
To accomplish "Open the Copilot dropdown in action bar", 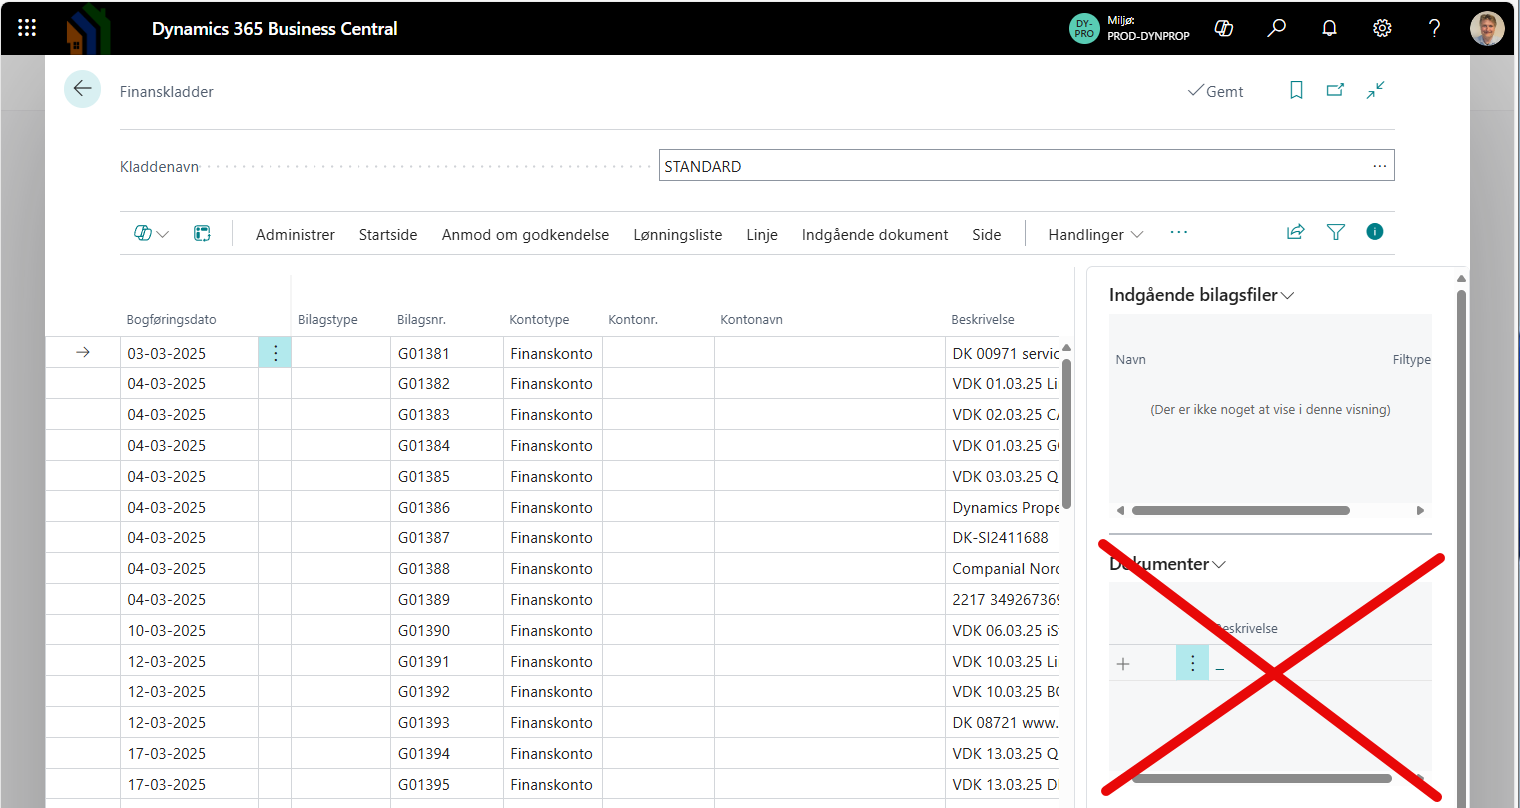I will [151, 233].
